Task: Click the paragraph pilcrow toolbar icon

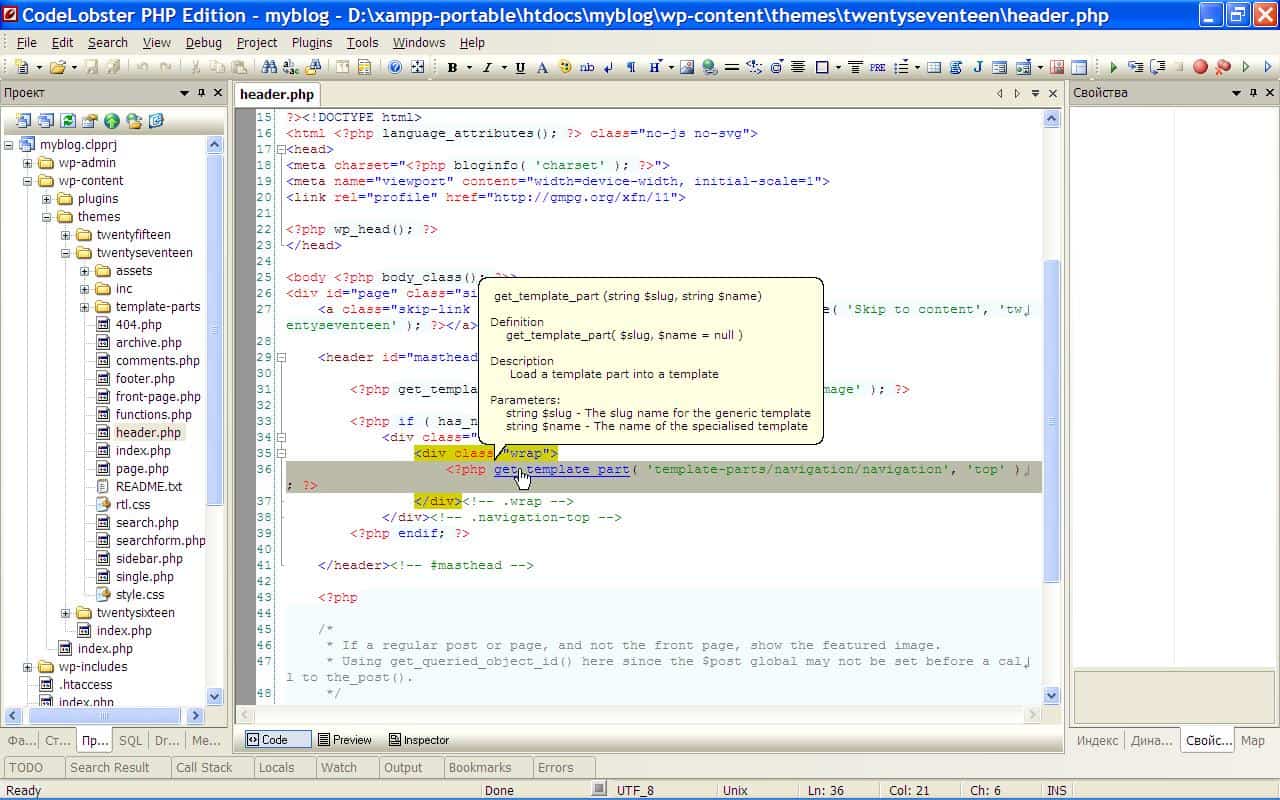Action: 630,67
